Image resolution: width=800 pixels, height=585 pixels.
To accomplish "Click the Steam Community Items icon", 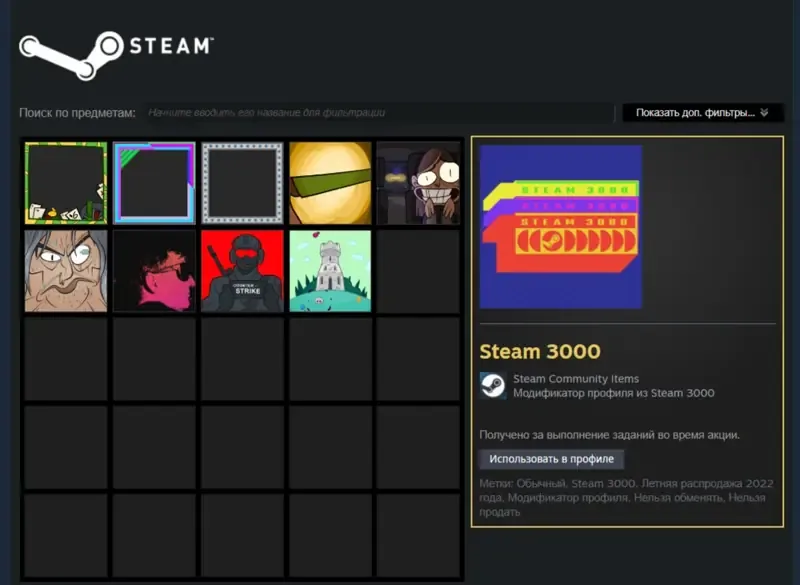I will (493, 386).
